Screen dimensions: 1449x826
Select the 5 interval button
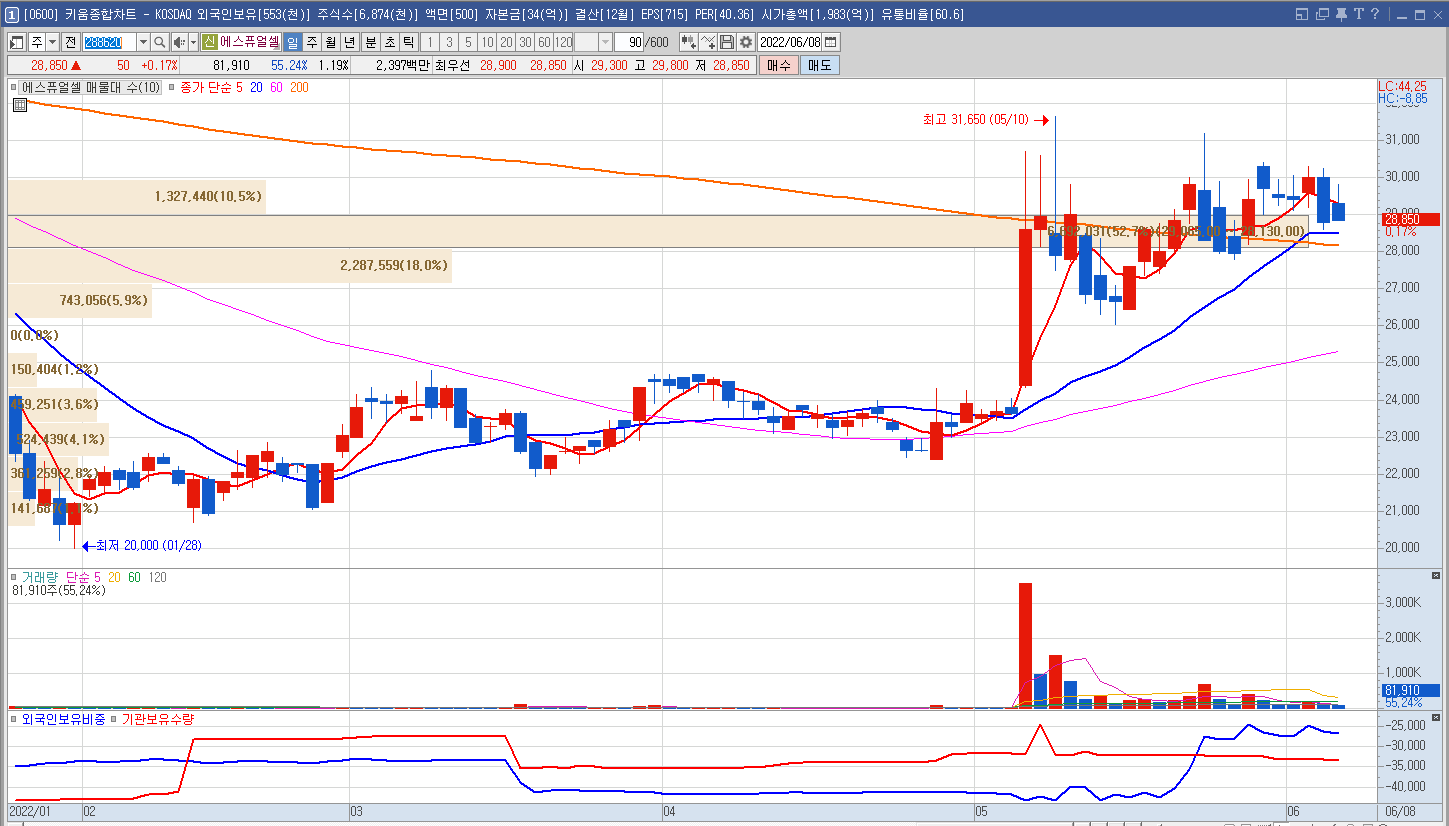coord(468,42)
